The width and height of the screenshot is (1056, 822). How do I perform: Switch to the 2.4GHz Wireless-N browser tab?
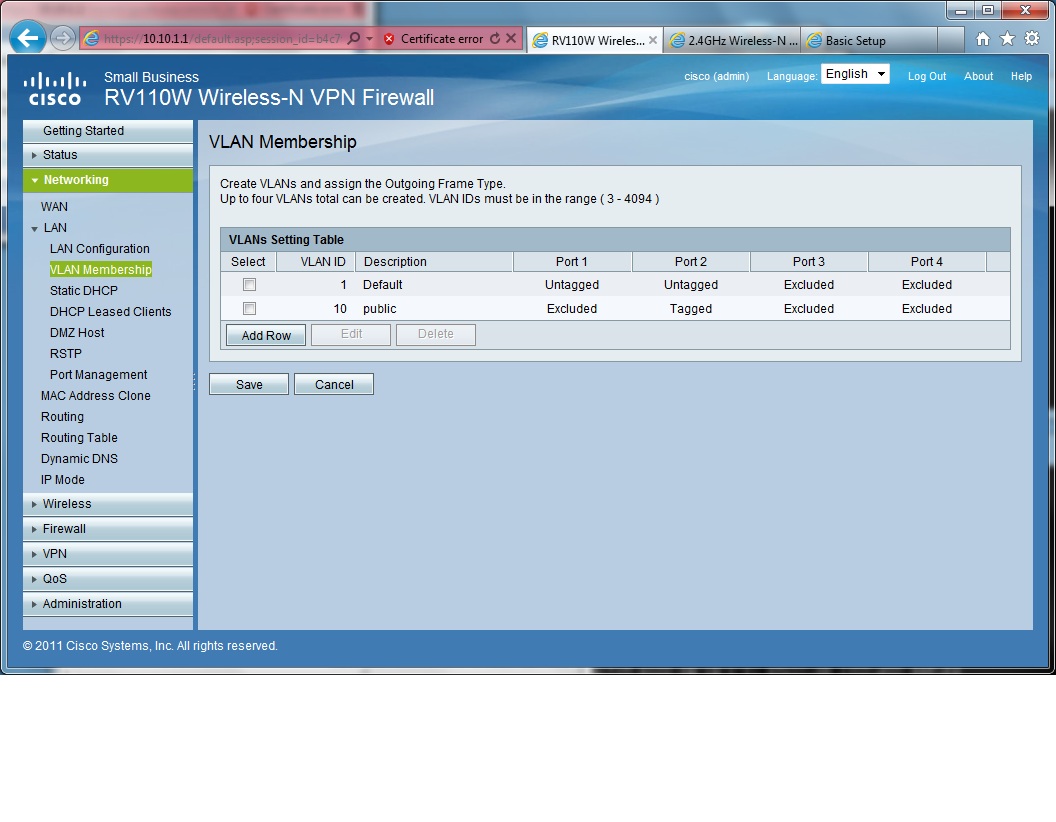tap(733, 40)
